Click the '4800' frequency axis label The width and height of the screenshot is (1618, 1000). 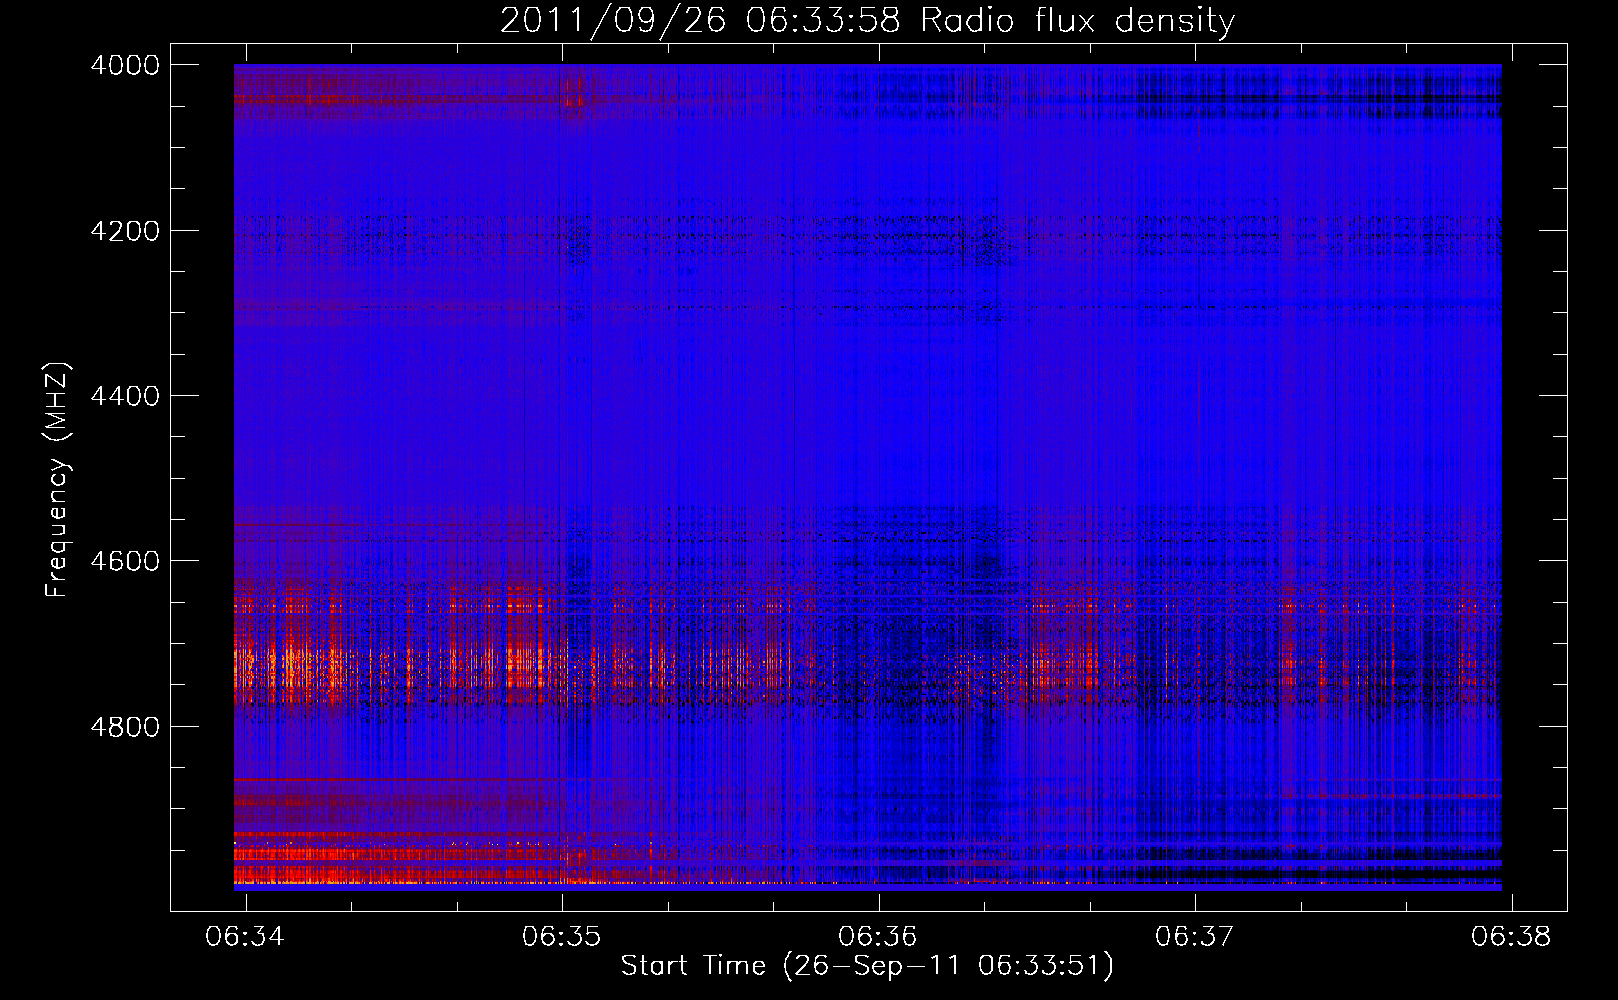(124, 726)
